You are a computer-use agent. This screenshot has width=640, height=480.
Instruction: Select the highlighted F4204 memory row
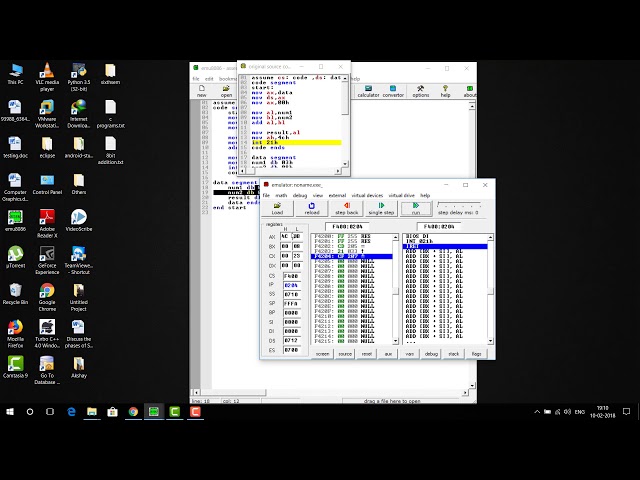coord(352,256)
